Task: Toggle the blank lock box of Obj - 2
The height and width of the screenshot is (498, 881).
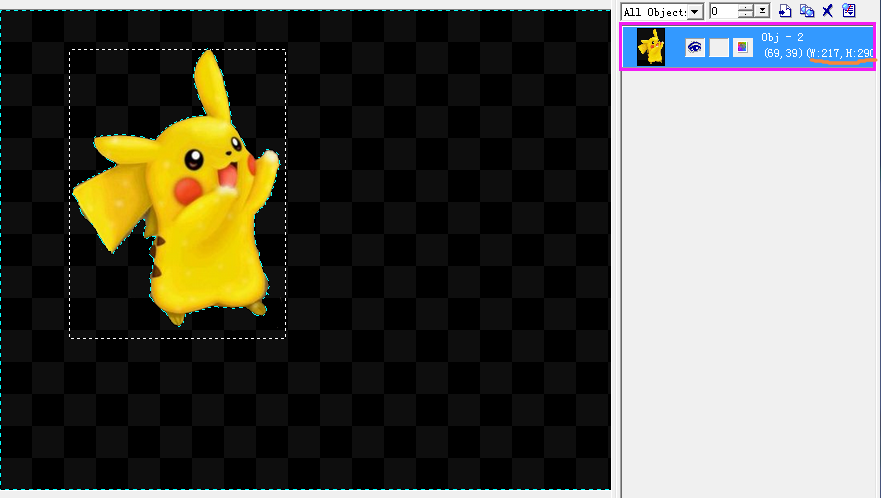Action: (719, 47)
